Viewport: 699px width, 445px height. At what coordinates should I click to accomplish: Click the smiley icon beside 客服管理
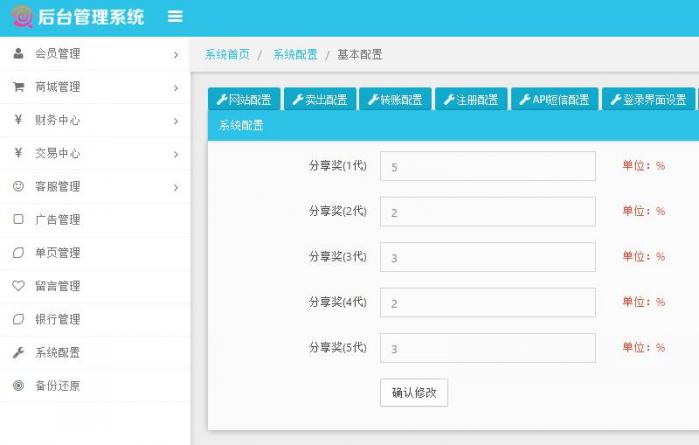pos(18,187)
